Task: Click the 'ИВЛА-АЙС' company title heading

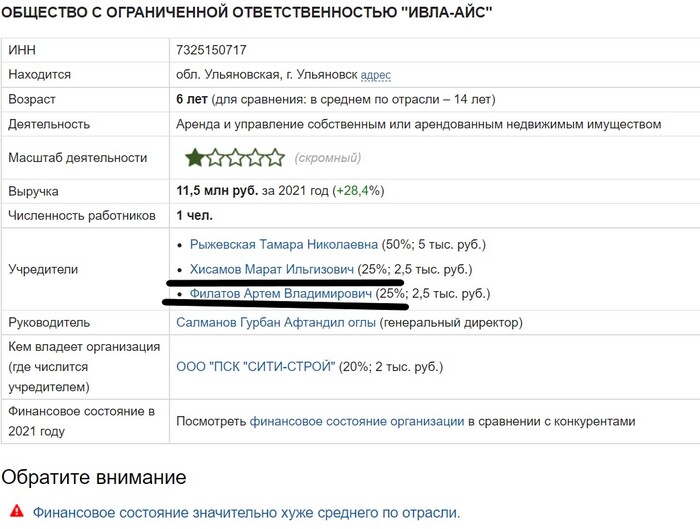Action: [246, 12]
